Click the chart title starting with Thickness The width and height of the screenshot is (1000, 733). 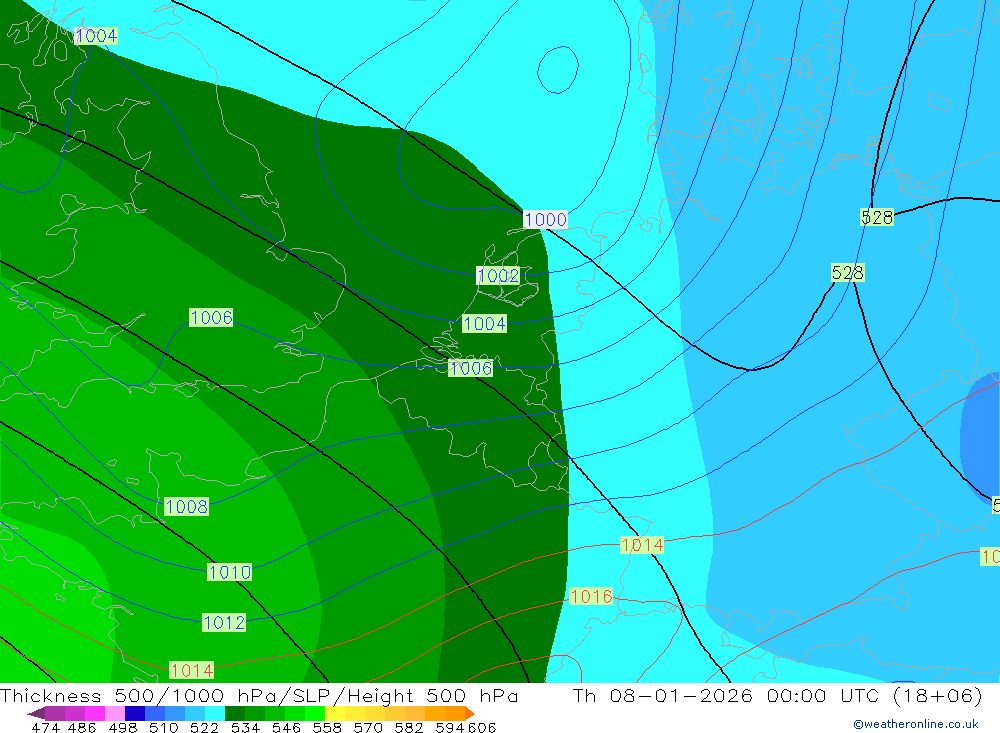tap(259, 695)
